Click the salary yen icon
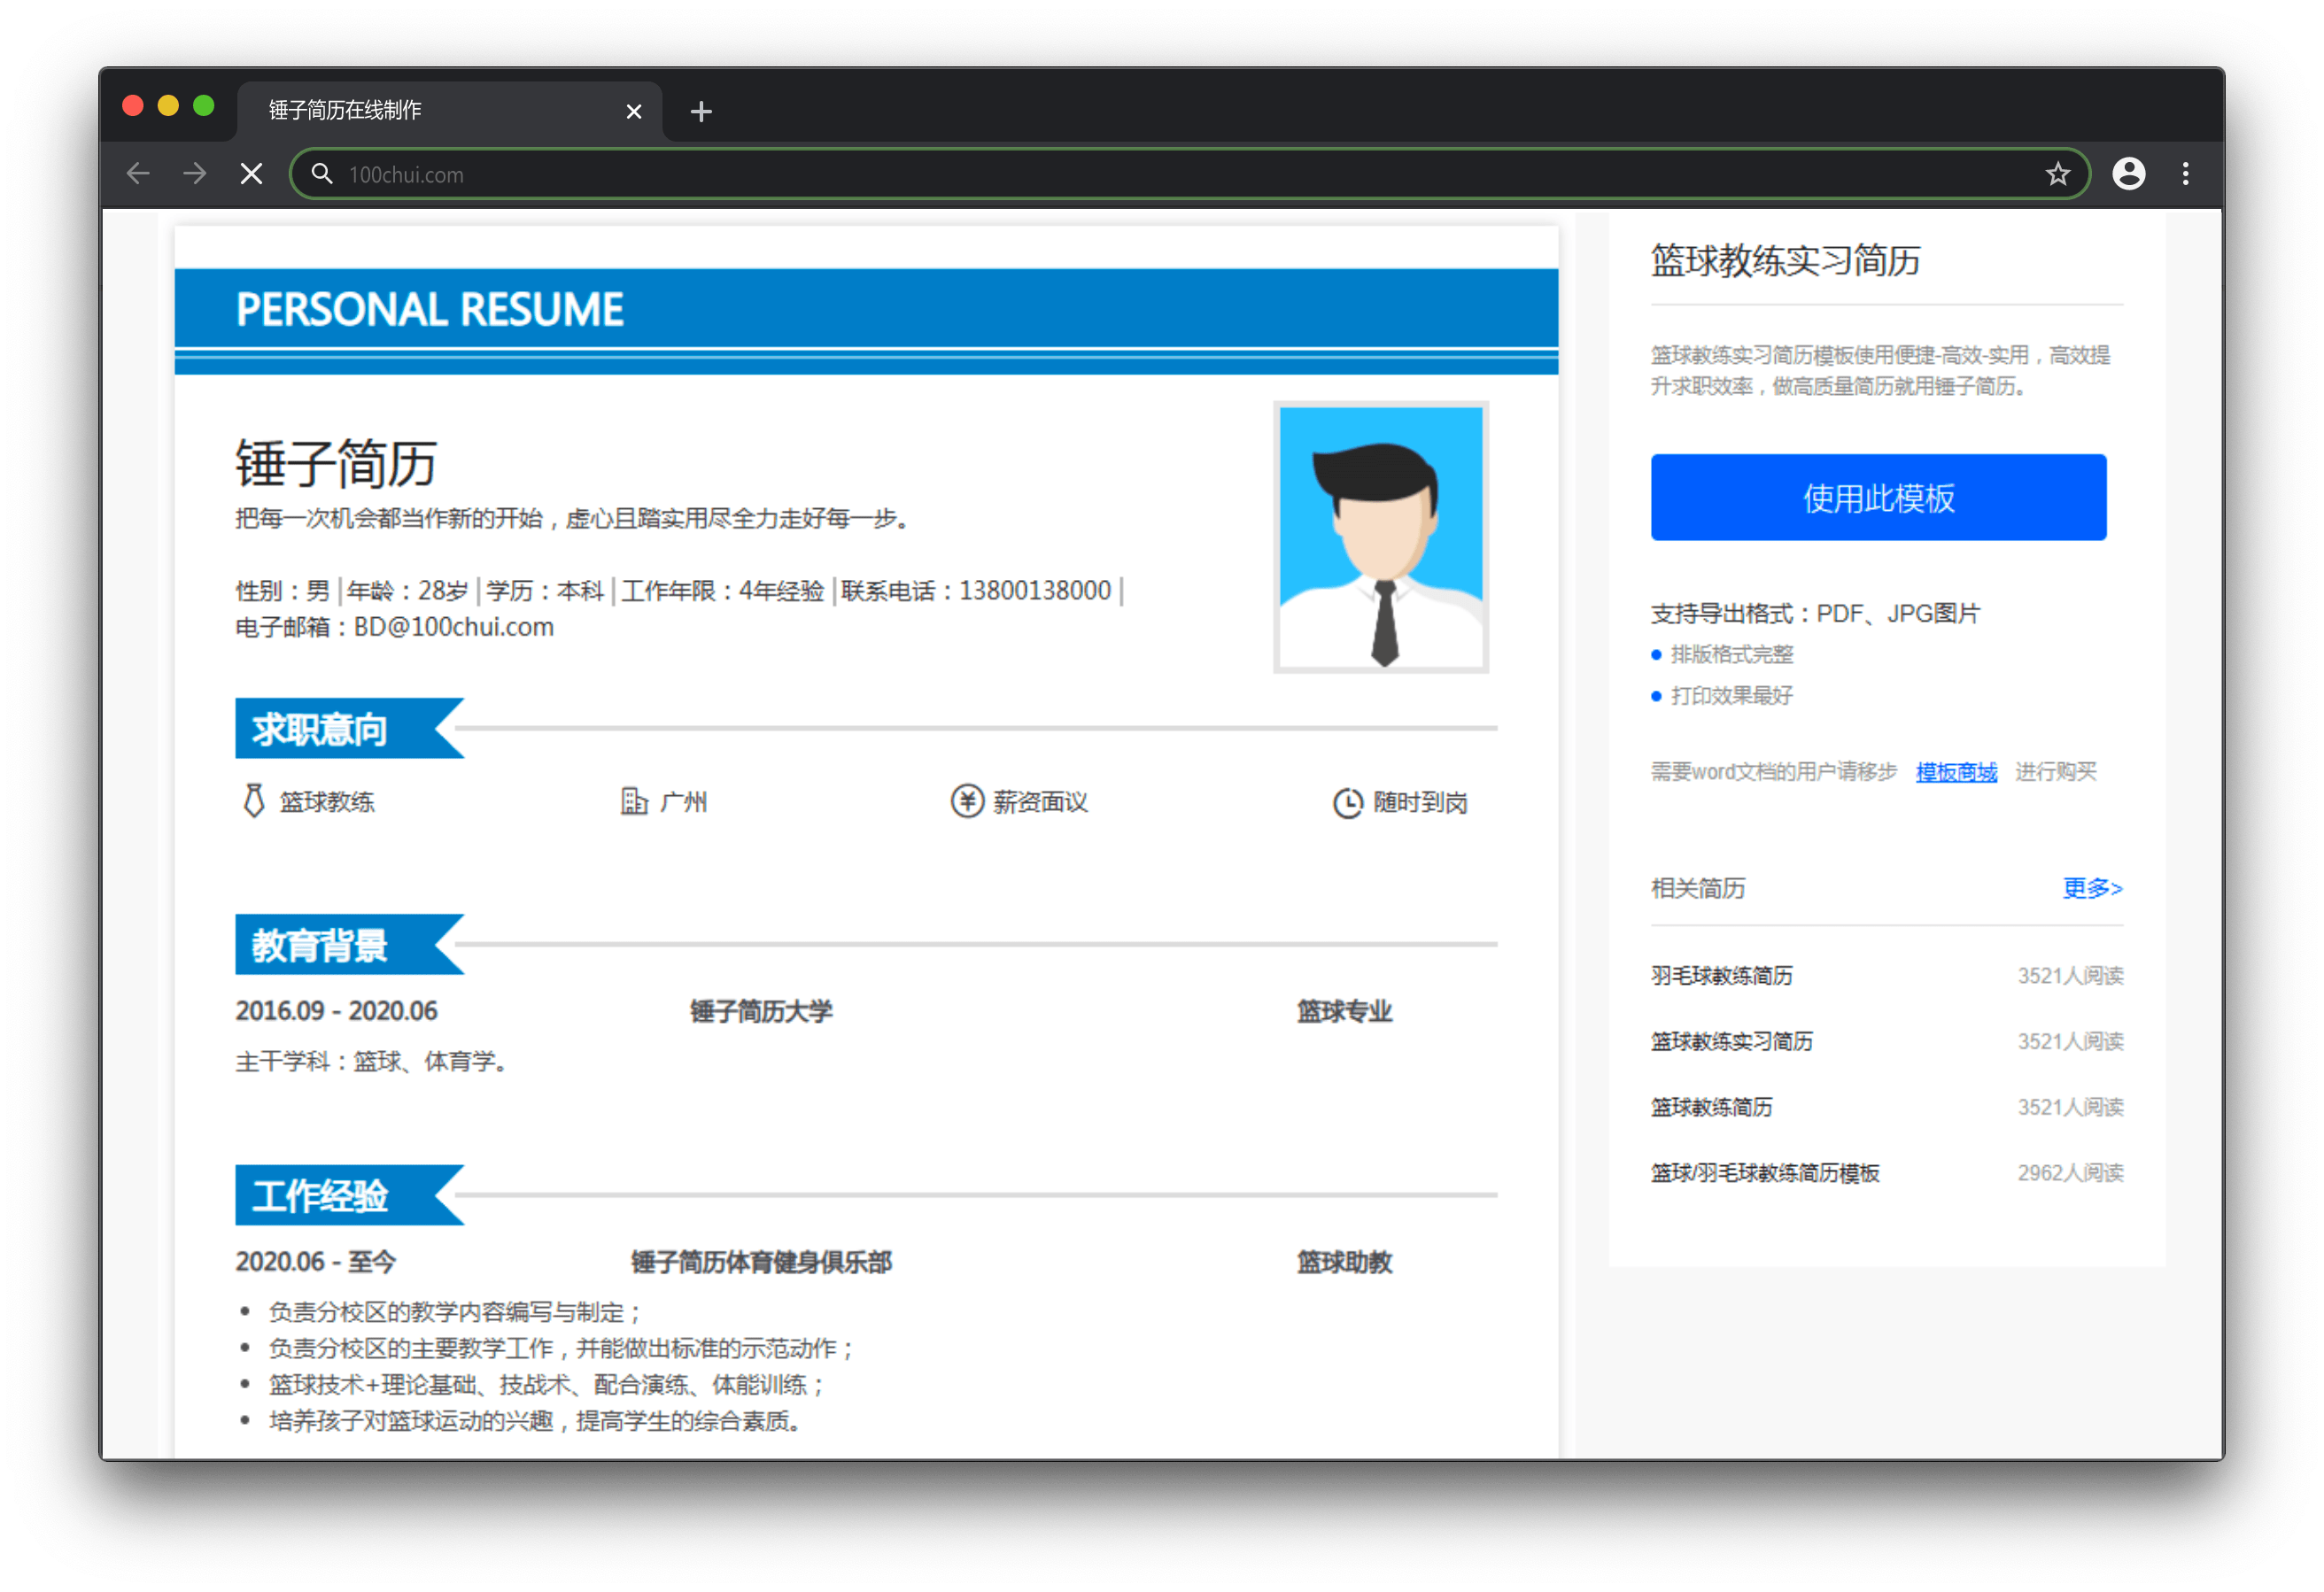2324x1592 pixels. click(x=966, y=801)
